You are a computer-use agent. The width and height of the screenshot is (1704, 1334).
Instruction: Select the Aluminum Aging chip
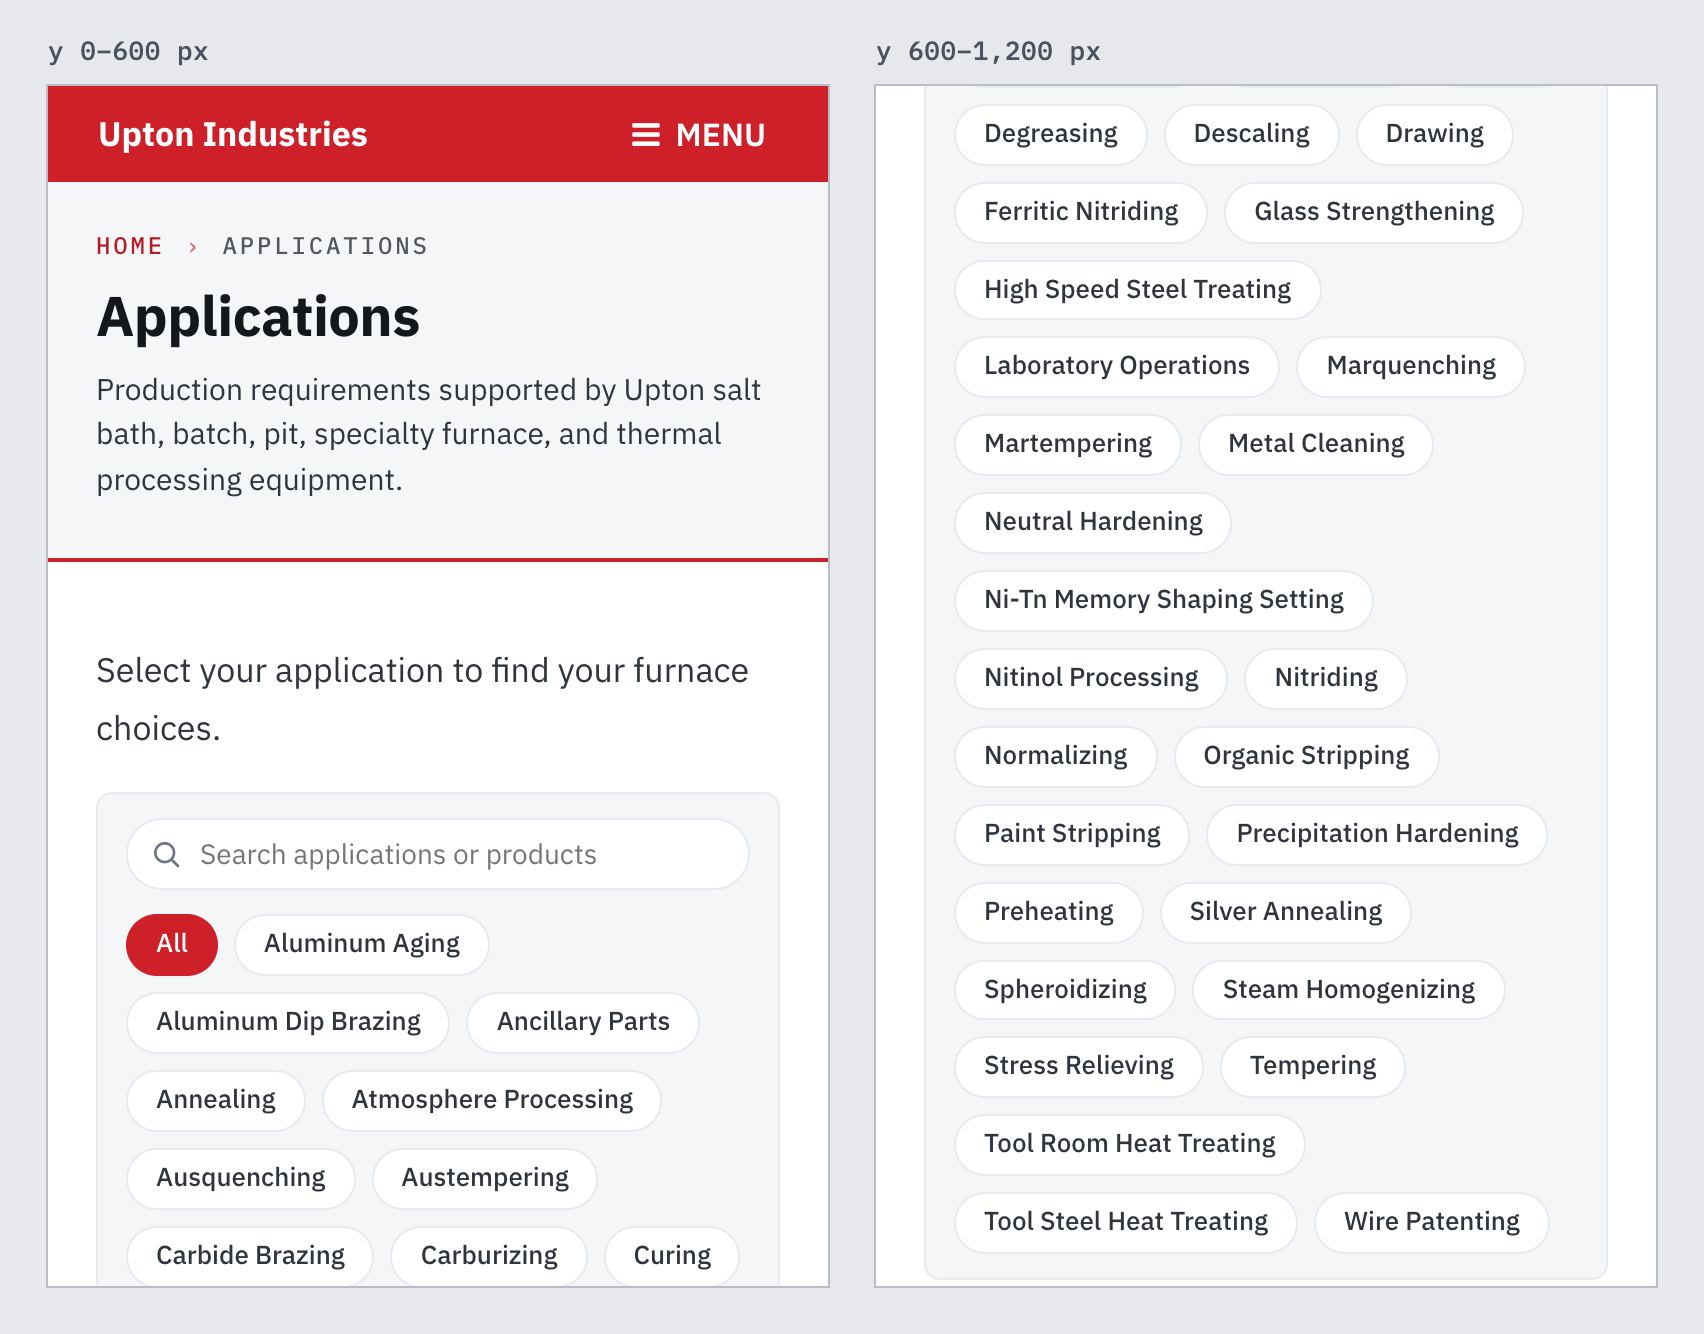click(362, 944)
